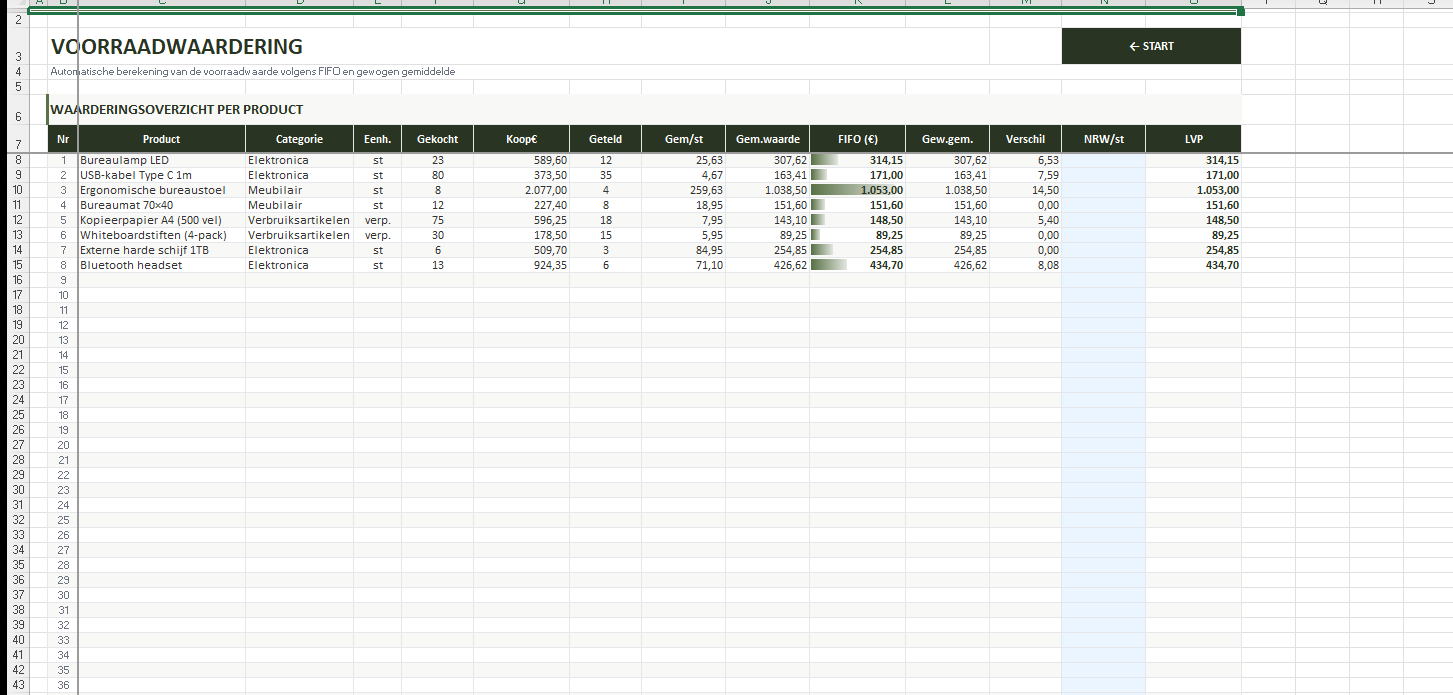
Task: Select the empty NRW/st cell for Bureaulamp LED
Action: point(1103,160)
